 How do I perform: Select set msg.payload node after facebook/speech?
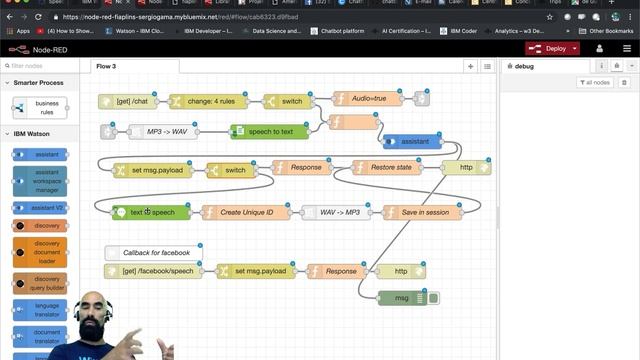pos(256,271)
